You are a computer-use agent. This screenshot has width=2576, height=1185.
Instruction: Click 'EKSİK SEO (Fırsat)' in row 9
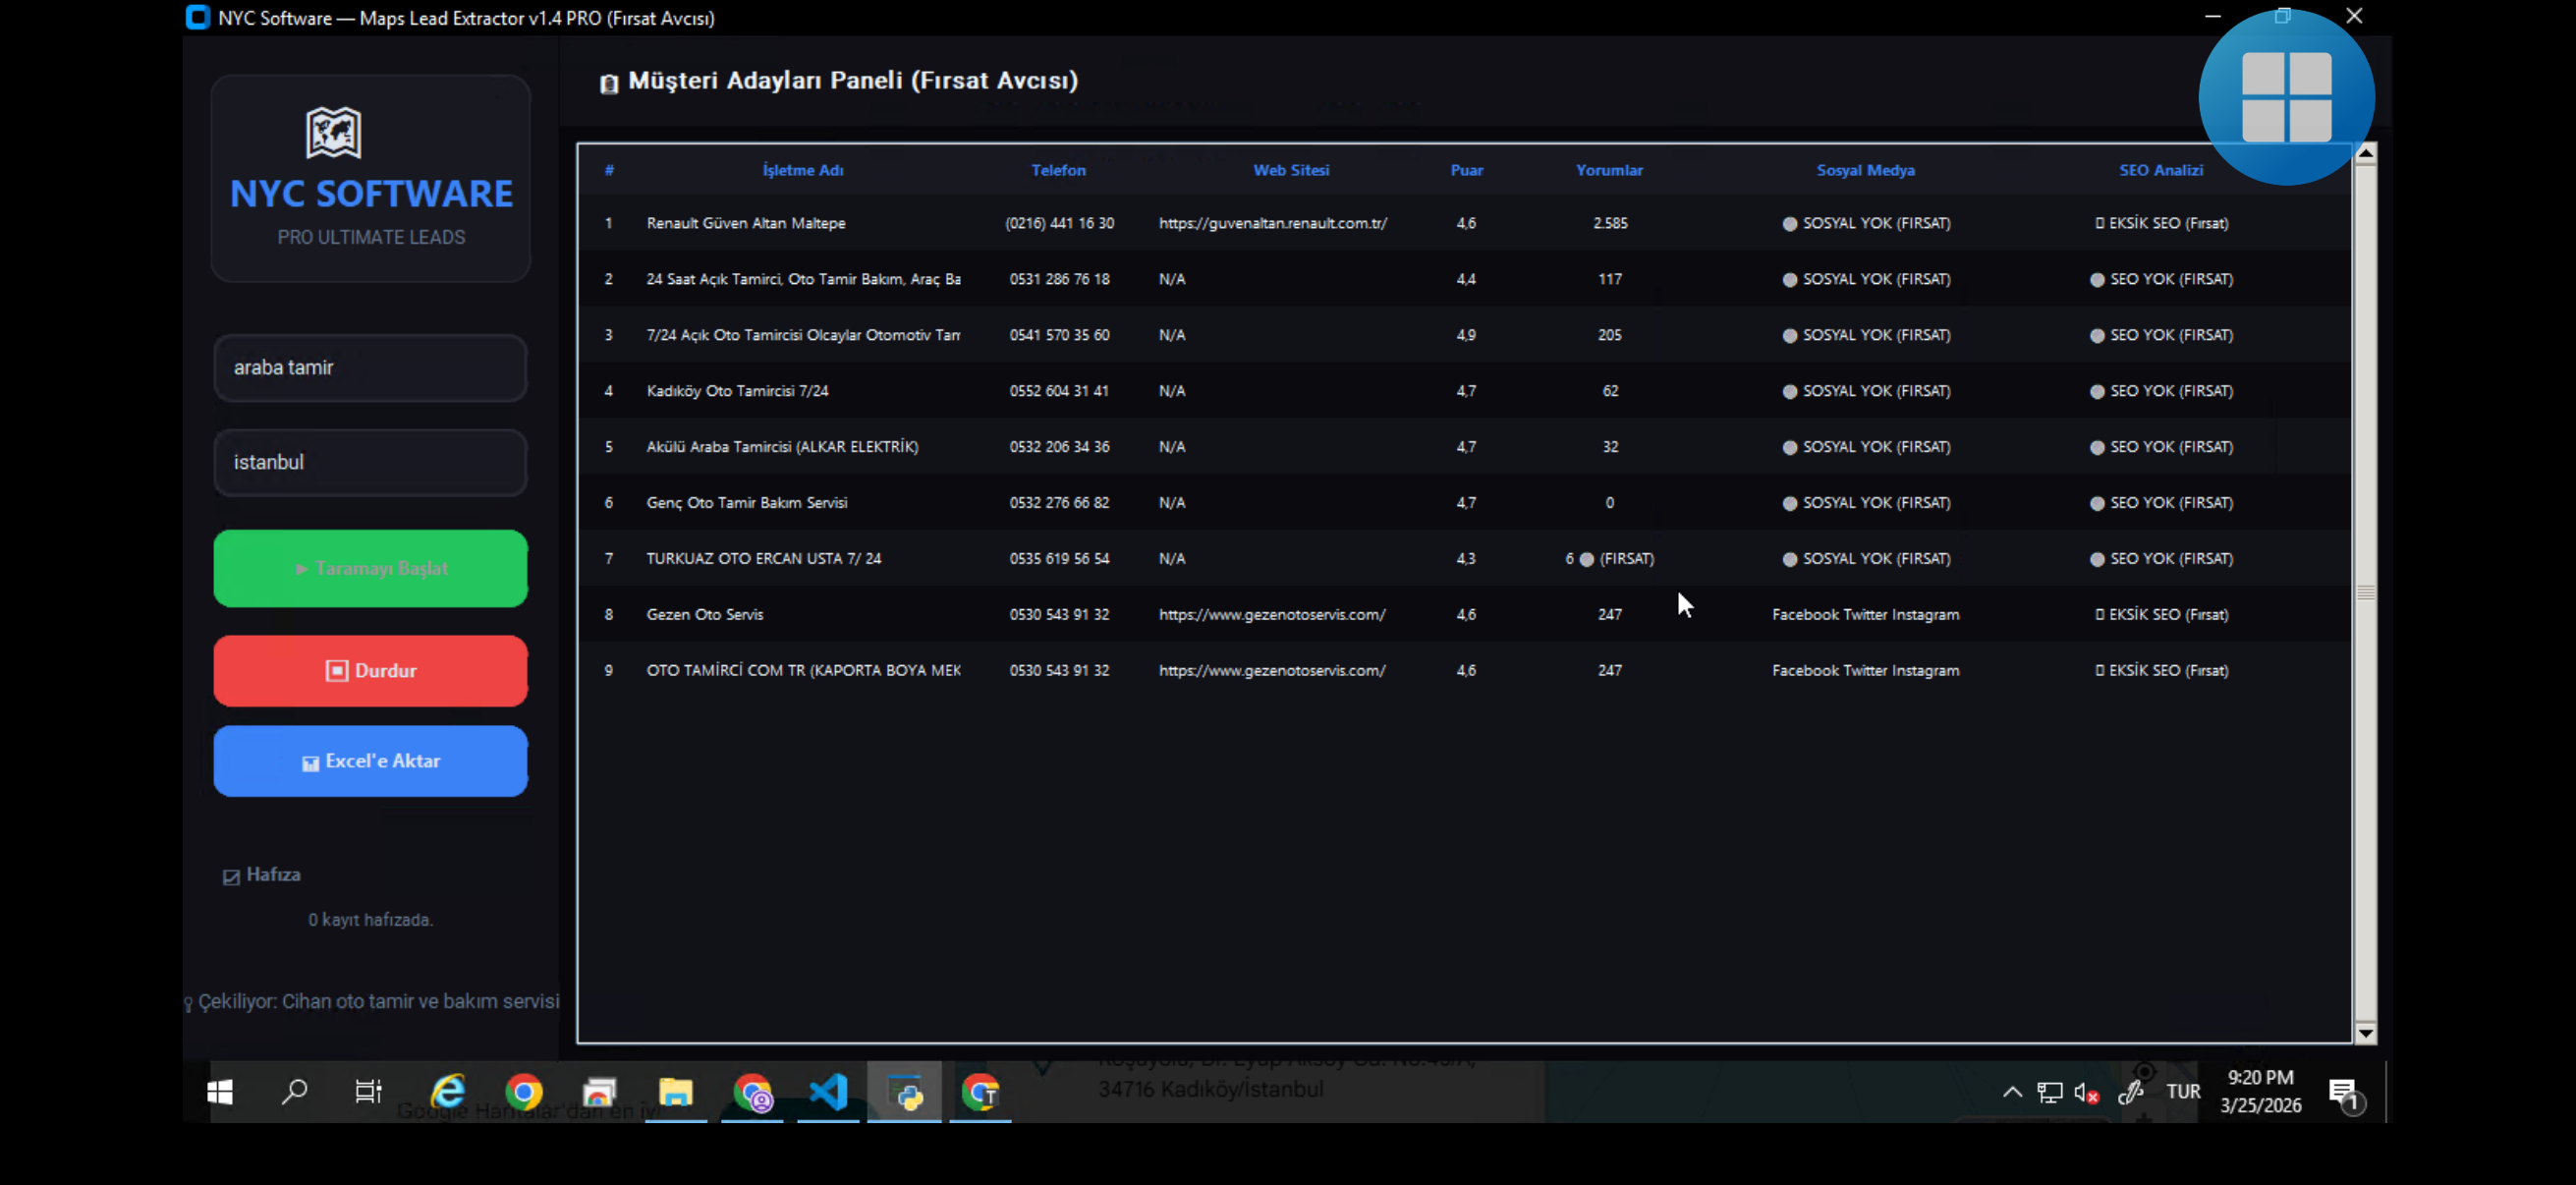pyautogui.click(x=2161, y=671)
